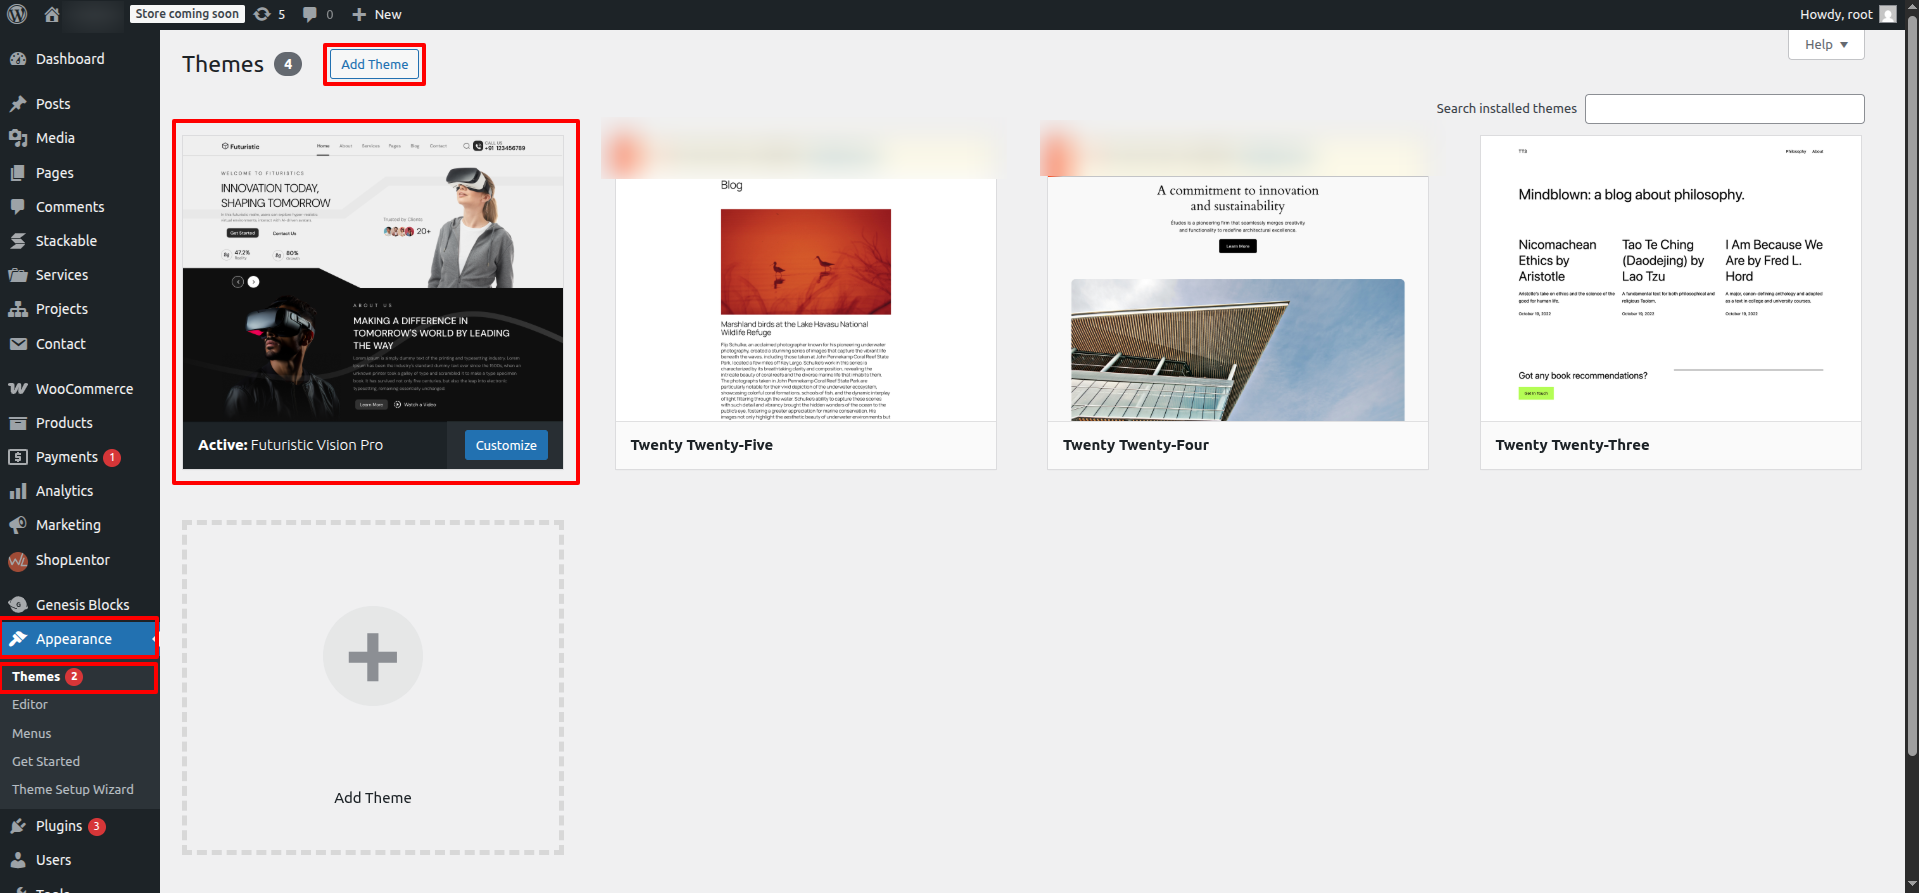Go to Menus under Appearance
Viewport: 1919px width, 893px height.
(x=32, y=733)
